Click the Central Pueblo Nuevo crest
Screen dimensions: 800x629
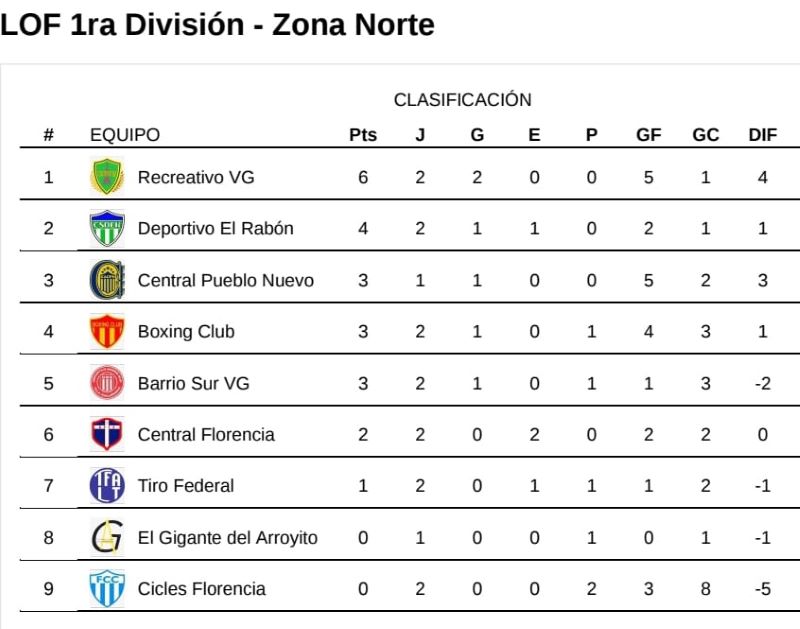coord(106,280)
